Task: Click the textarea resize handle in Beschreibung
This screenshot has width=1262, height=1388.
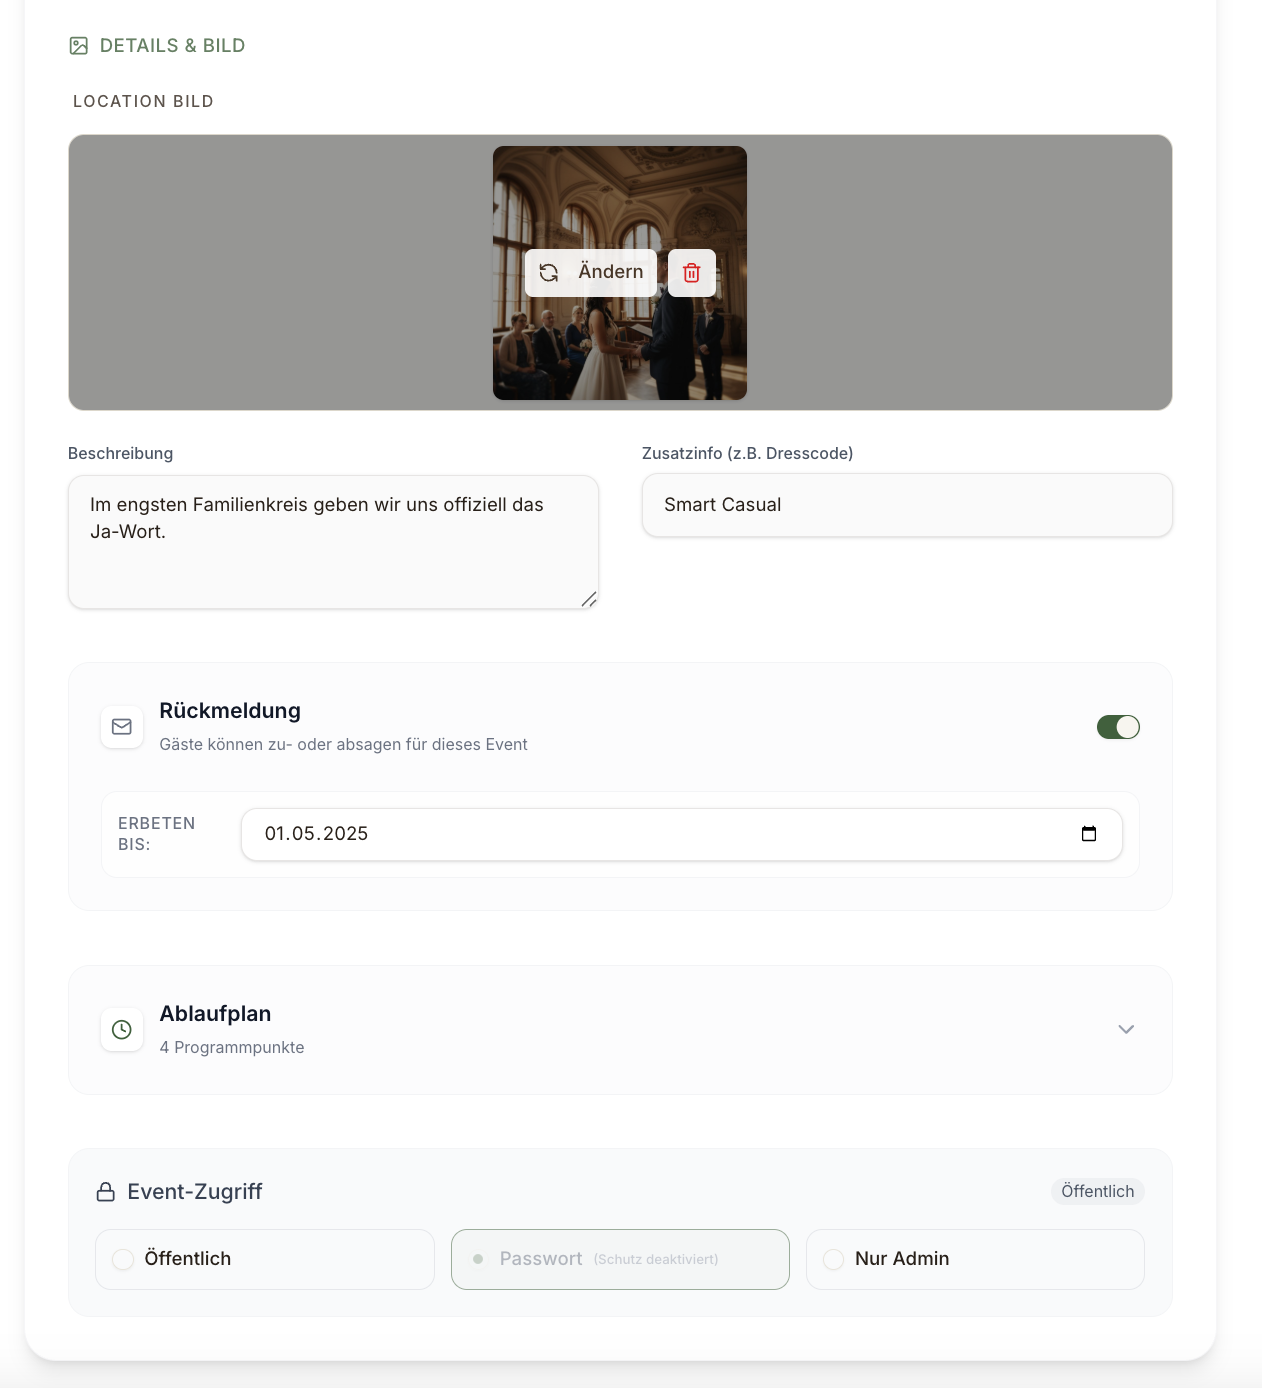Action: (x=589, y=599)
